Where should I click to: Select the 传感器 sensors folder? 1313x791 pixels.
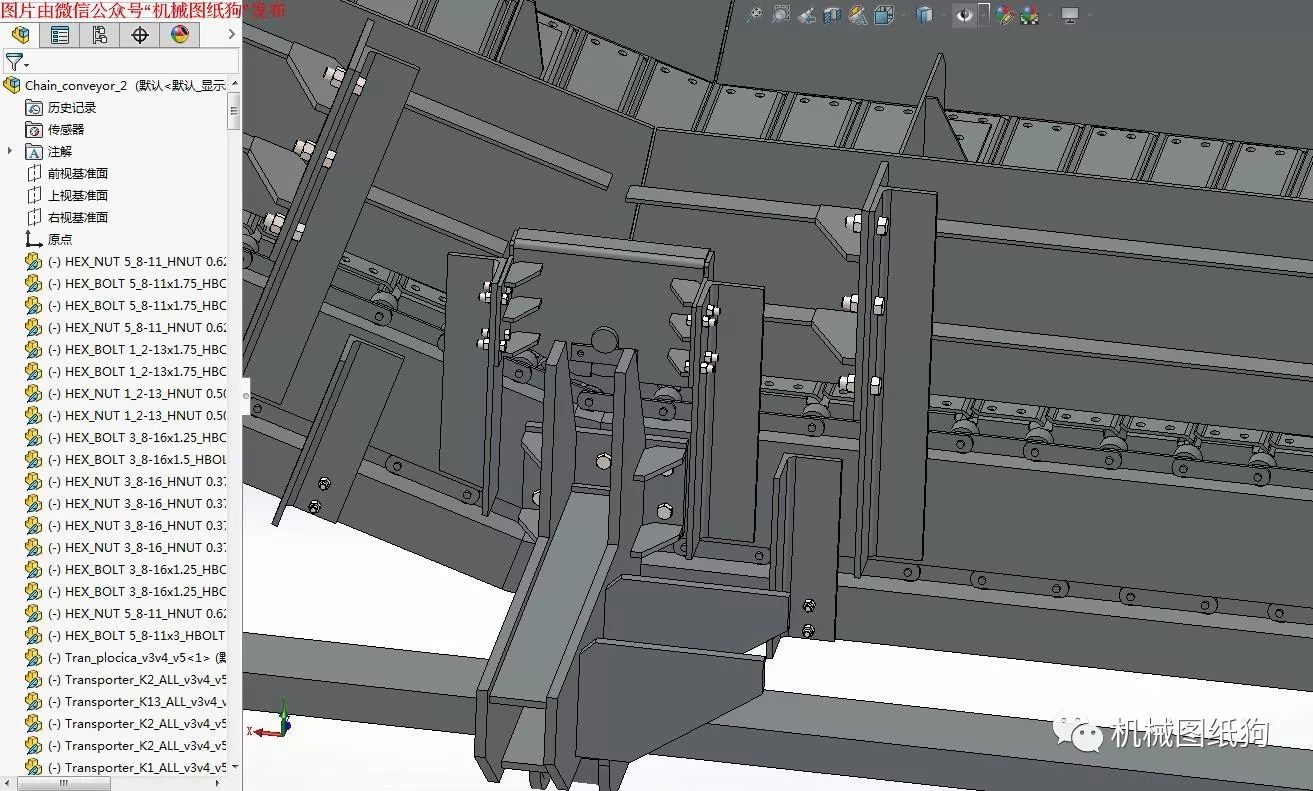click(x=55, y=130)
